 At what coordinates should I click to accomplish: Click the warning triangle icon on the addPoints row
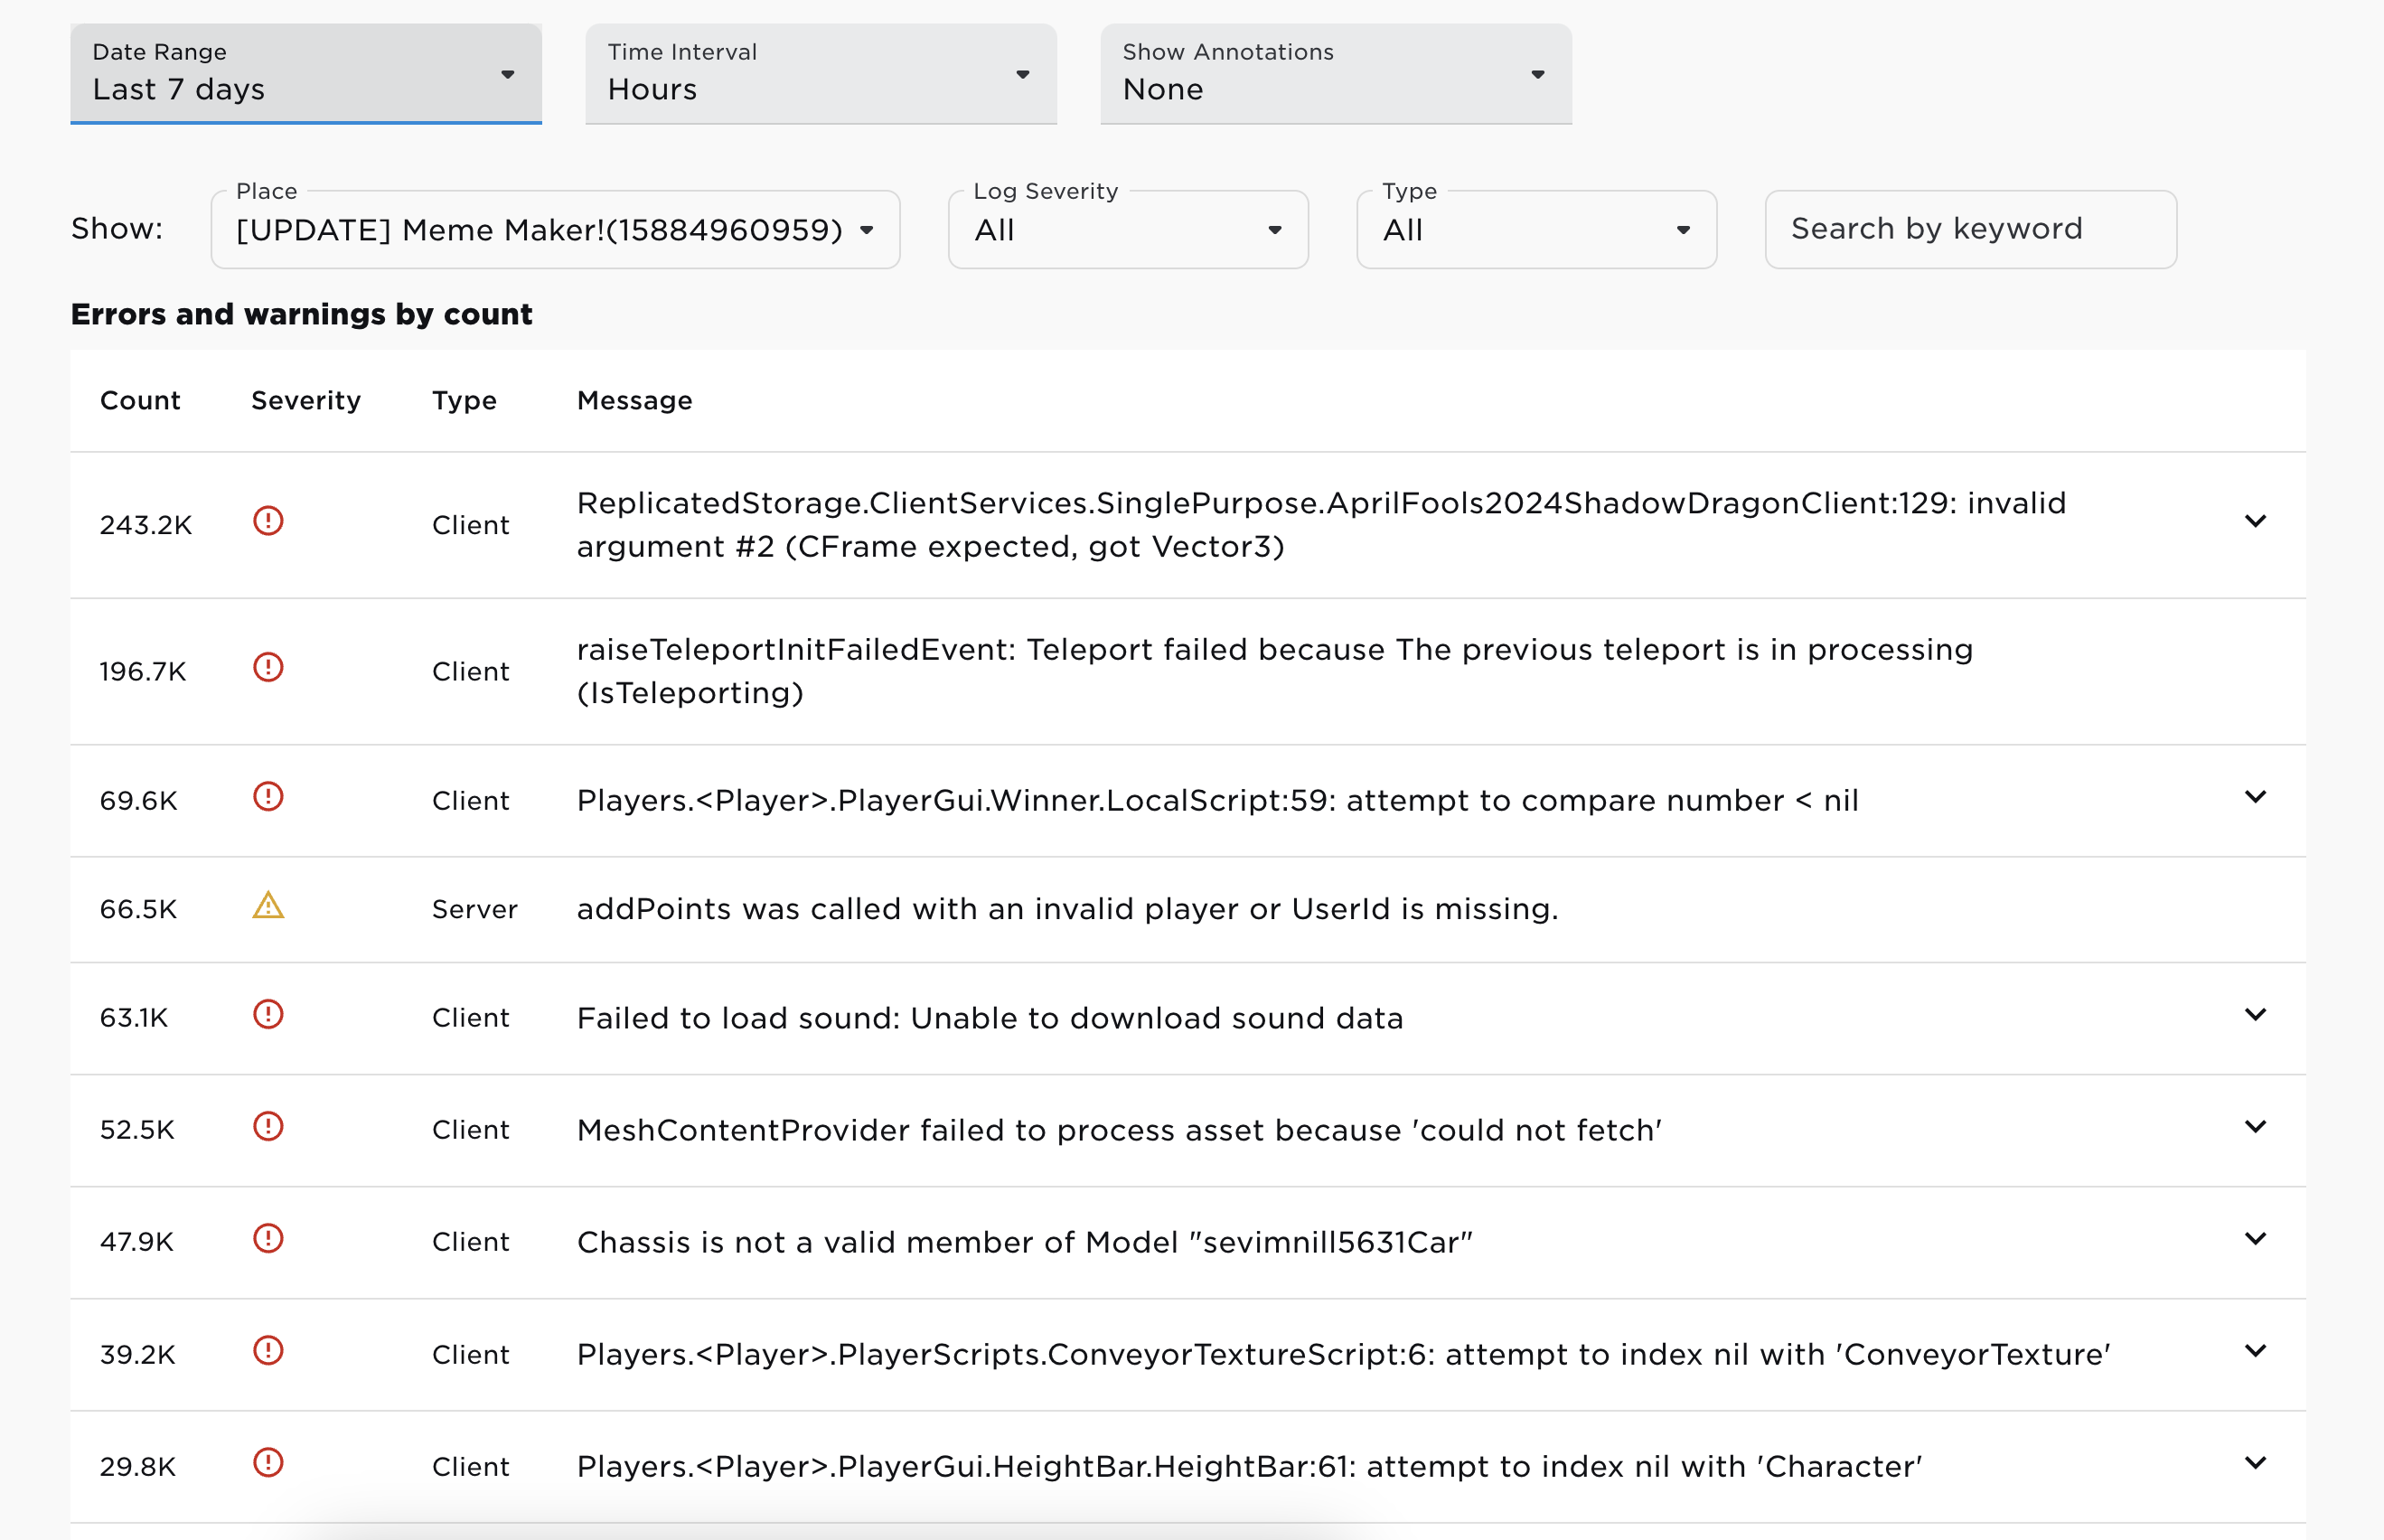pyautogui.click(x=268, y=906)
